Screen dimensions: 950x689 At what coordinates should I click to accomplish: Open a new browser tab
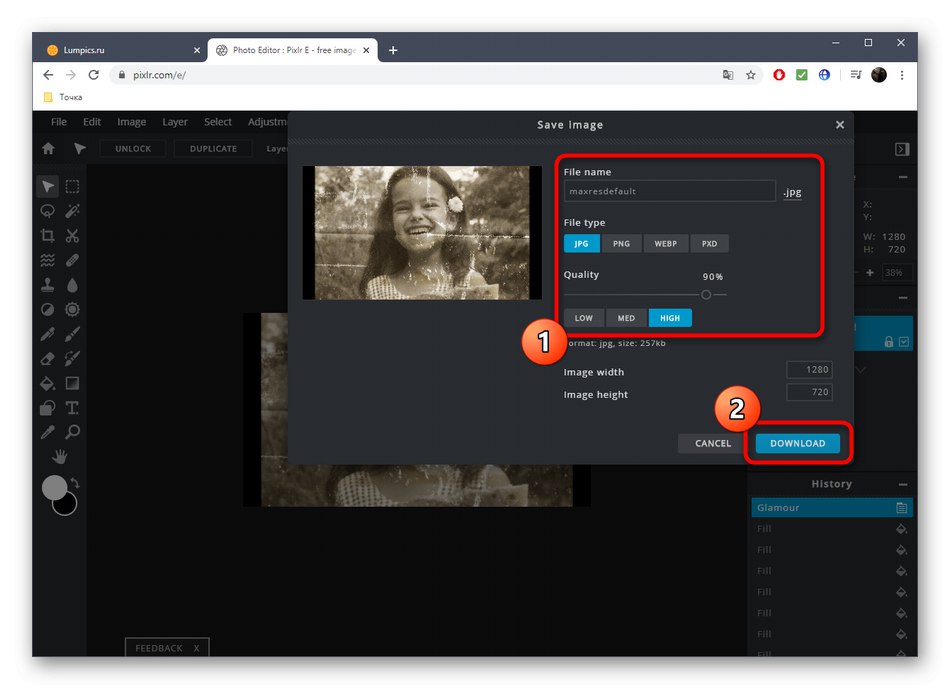(x=393, y=50)
